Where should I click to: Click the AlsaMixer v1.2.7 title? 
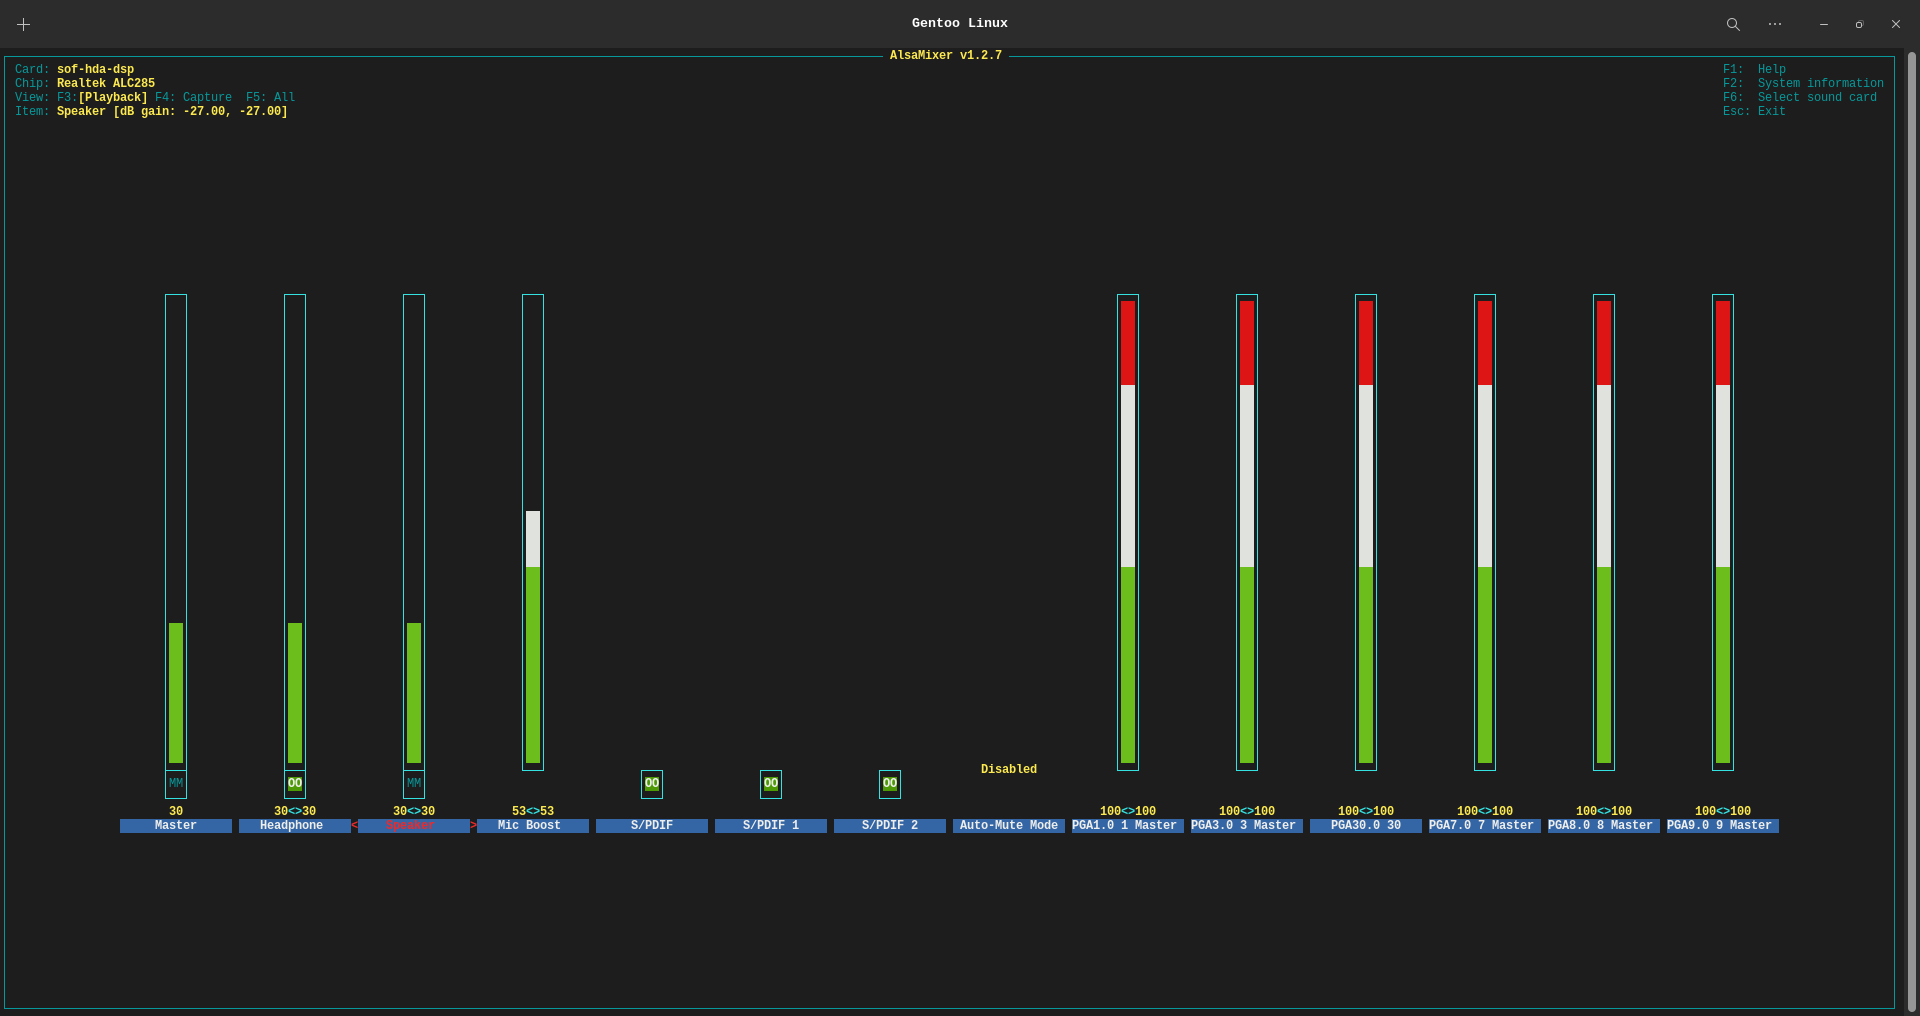[x=946, y=56]
